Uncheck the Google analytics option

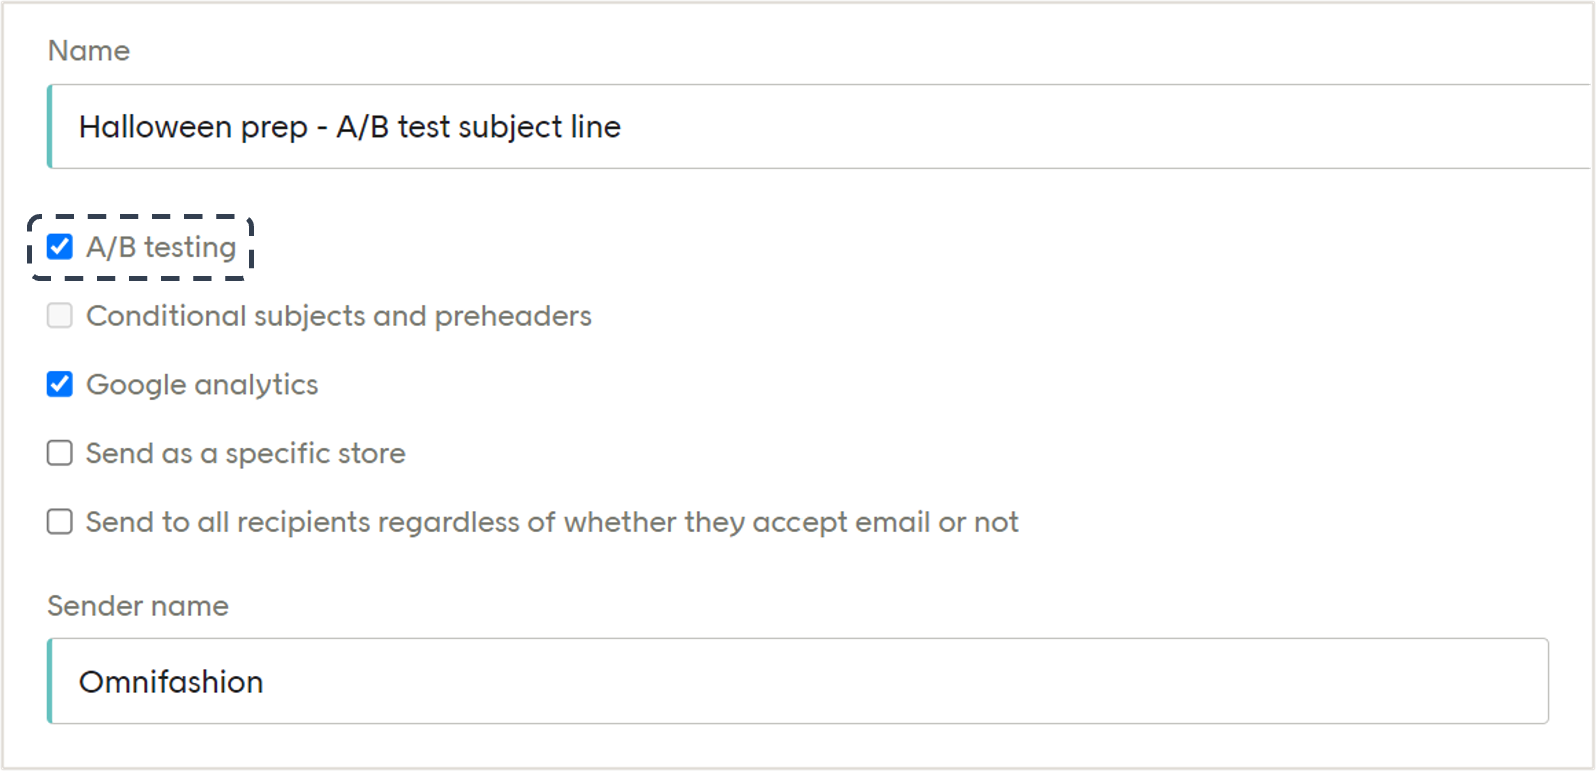59,384
